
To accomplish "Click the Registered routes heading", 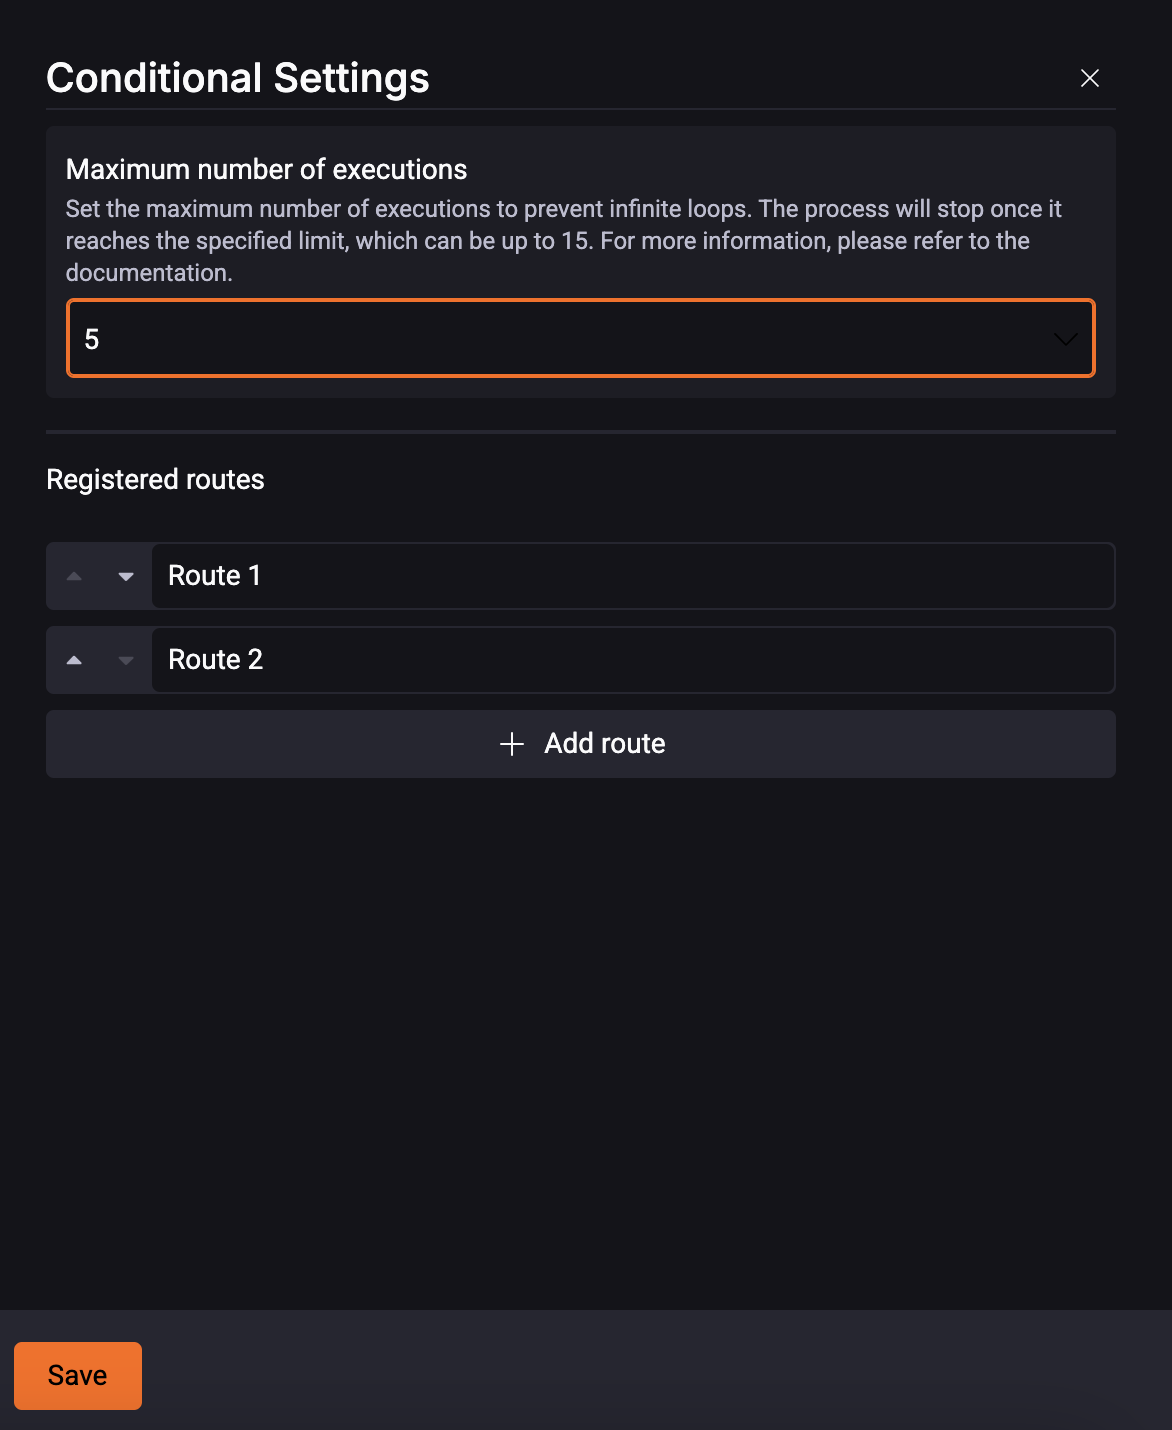I will [x=155, y=480].
